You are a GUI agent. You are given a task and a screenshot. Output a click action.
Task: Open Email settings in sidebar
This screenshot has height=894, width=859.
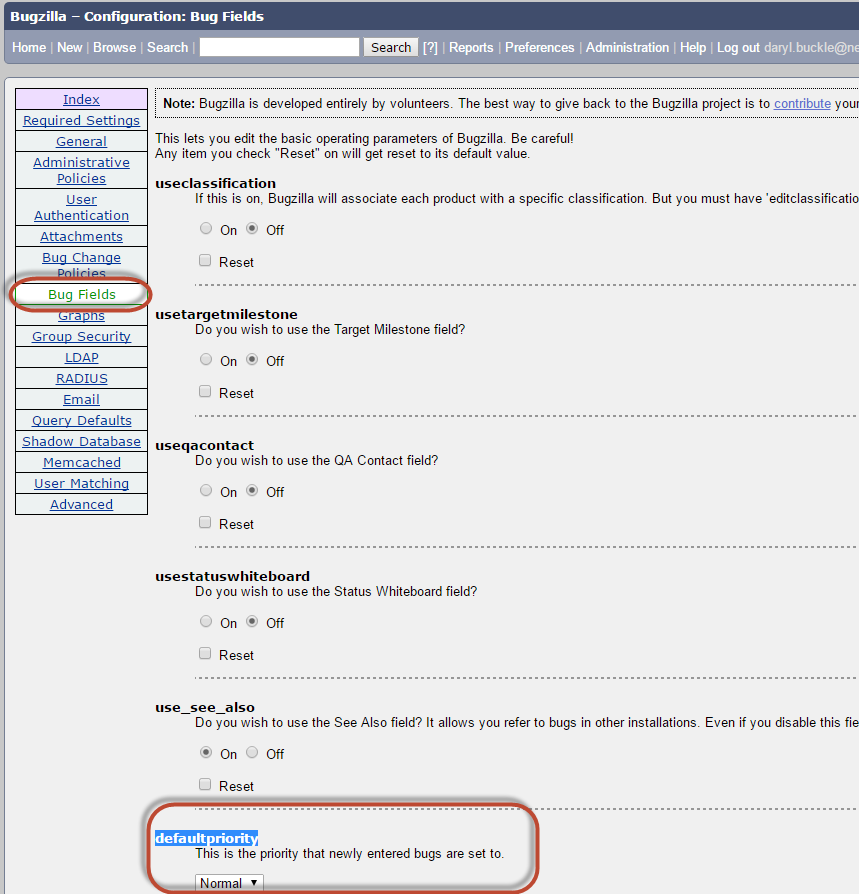click(82, 400)
